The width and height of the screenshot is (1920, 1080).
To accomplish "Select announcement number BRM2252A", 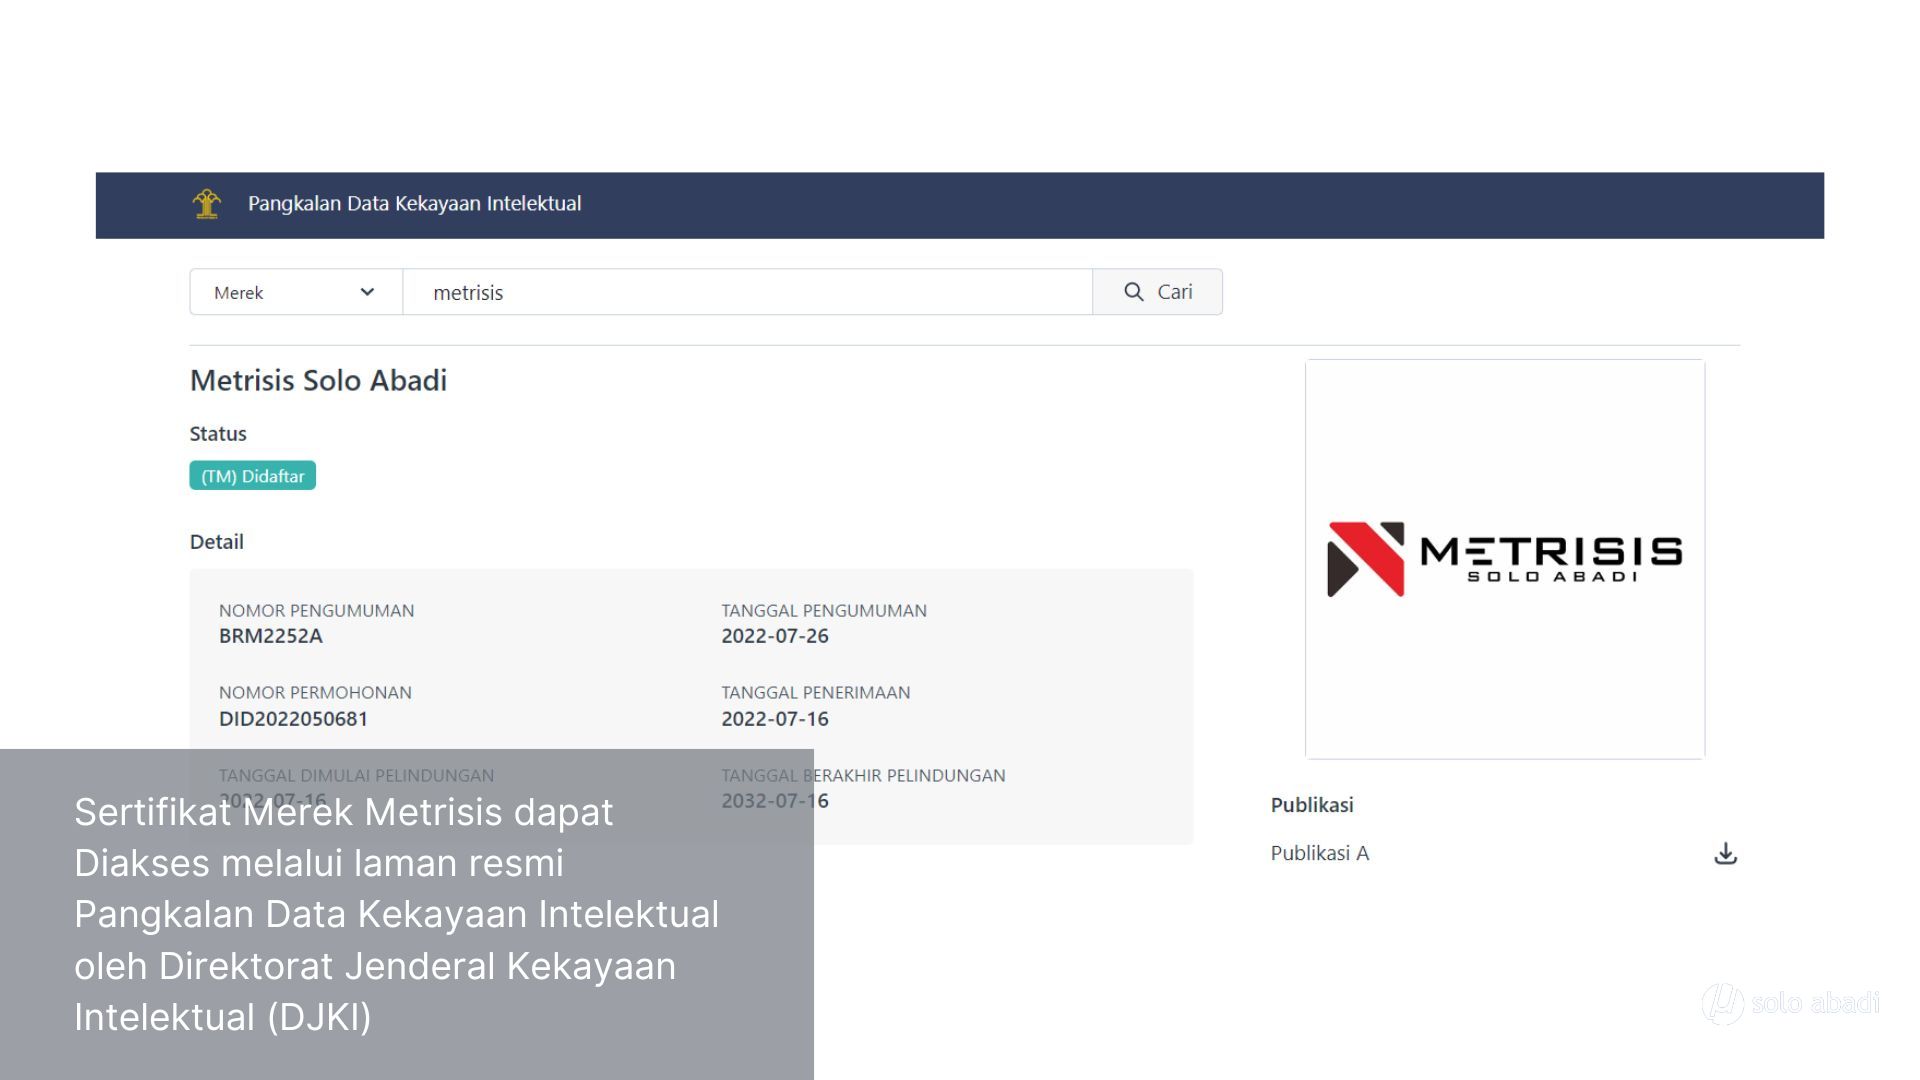I will 271,636.
